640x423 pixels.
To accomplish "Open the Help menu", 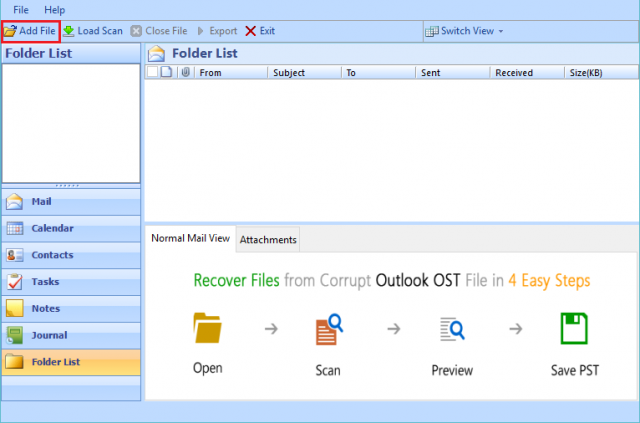I will click(54, 10).
